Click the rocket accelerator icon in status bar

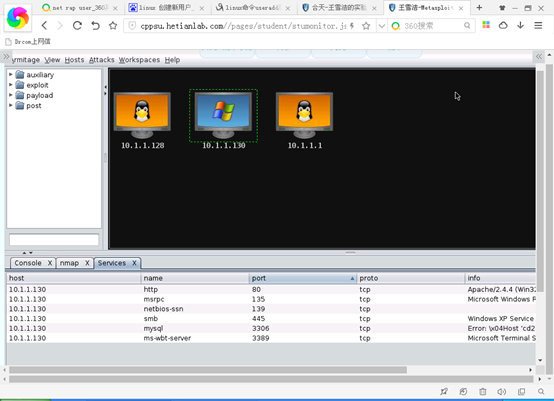coord(444,391)
